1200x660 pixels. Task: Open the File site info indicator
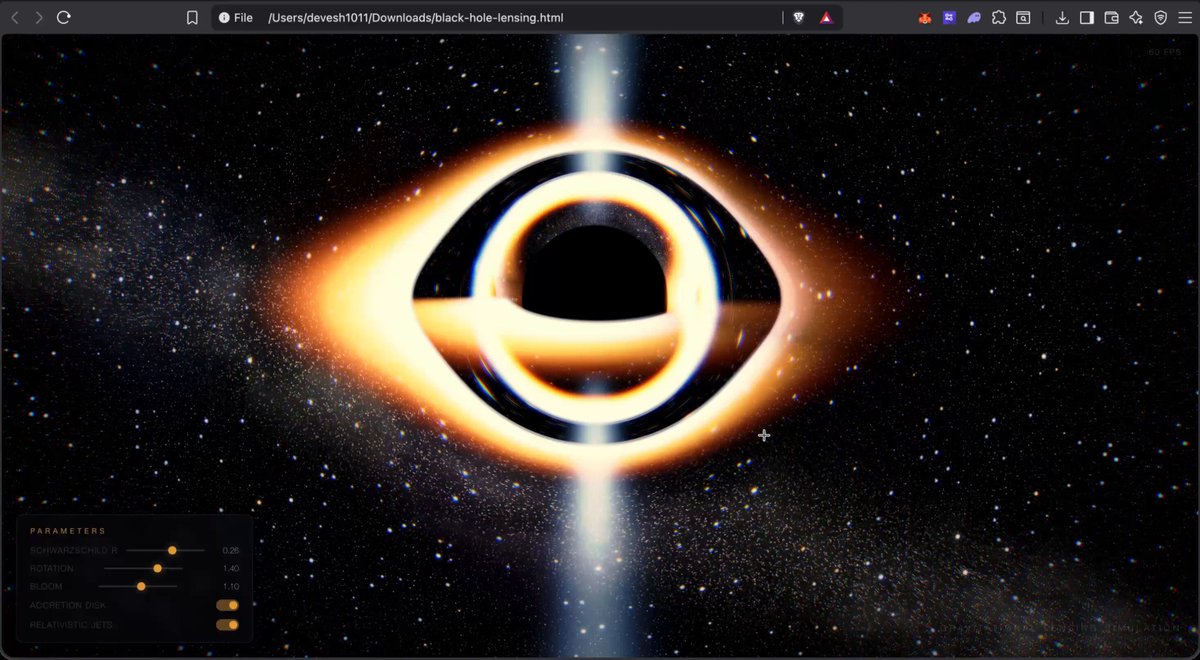coord(235,17)
